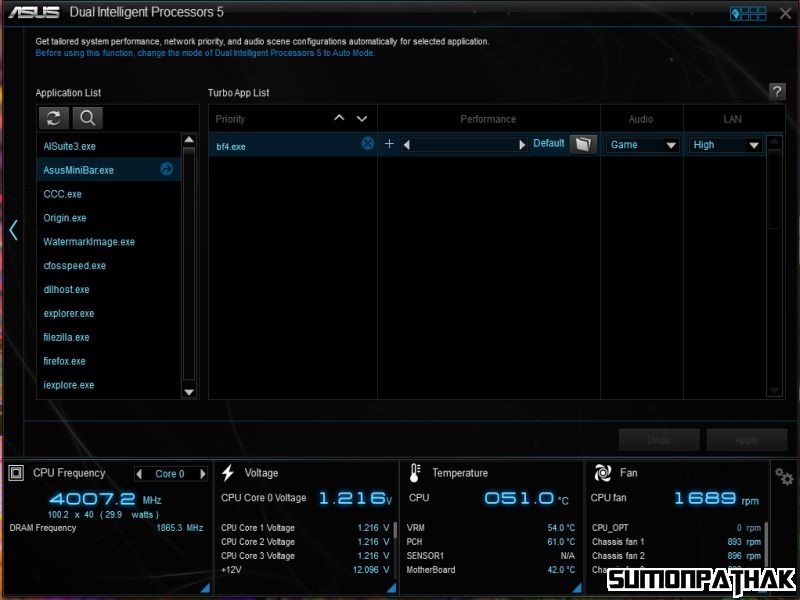Select Origin.exe in Application List
800x600 pixels.
[x=109, y=218]
